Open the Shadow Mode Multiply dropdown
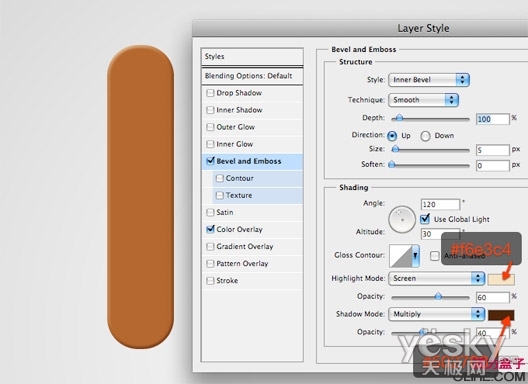The height and width of the screenshot is (384, 528). 436,314
